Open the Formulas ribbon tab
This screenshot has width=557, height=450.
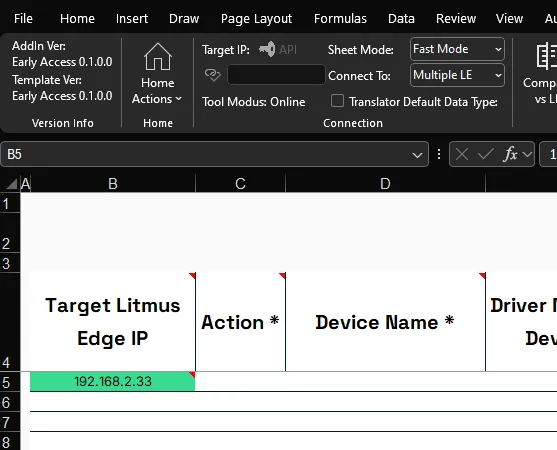click(340, 18)
